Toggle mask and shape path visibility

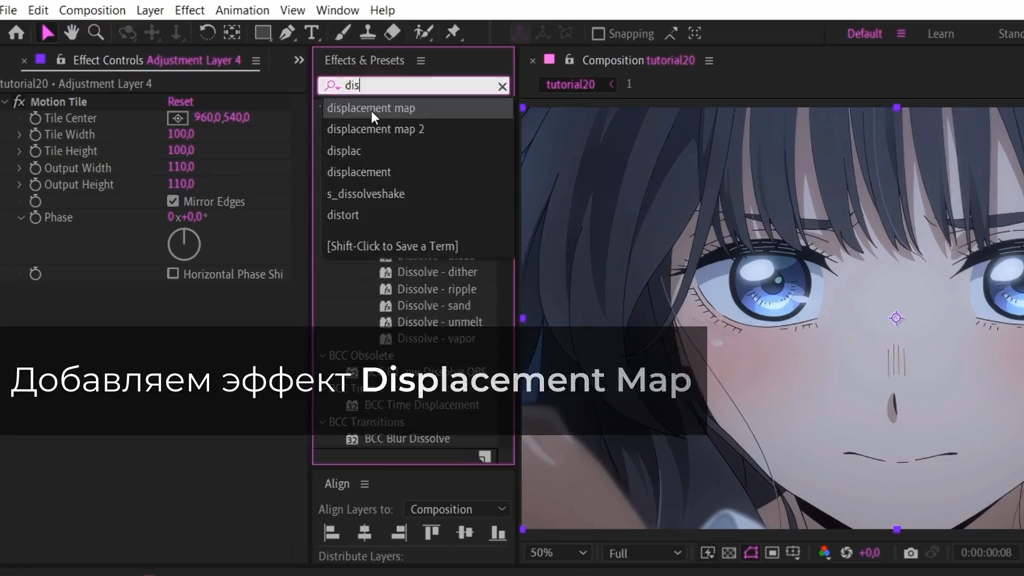tap(751, 553)
